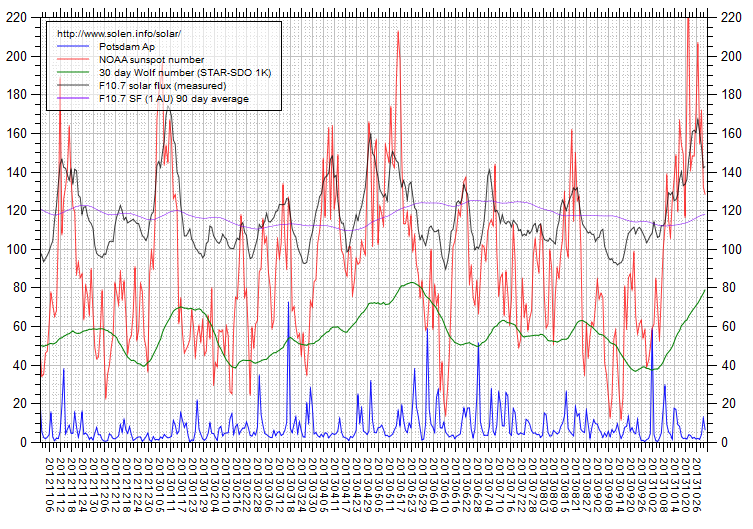Click left axis value 20

(x=20, y=403)
